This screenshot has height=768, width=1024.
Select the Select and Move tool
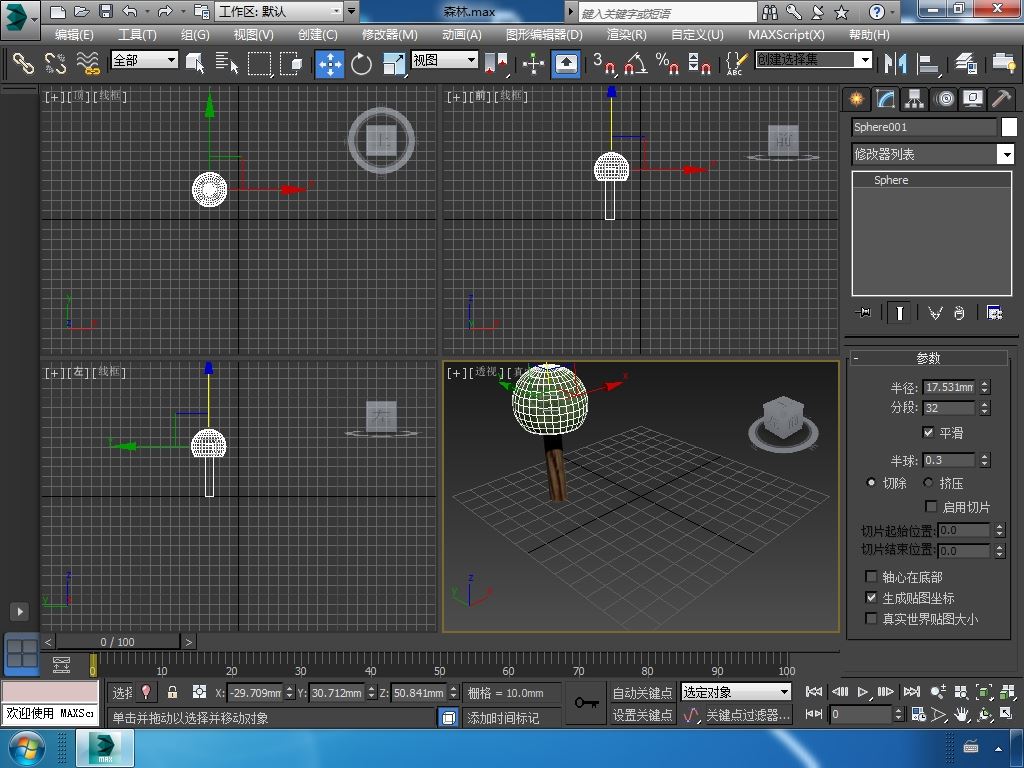[x=330, y=64]
